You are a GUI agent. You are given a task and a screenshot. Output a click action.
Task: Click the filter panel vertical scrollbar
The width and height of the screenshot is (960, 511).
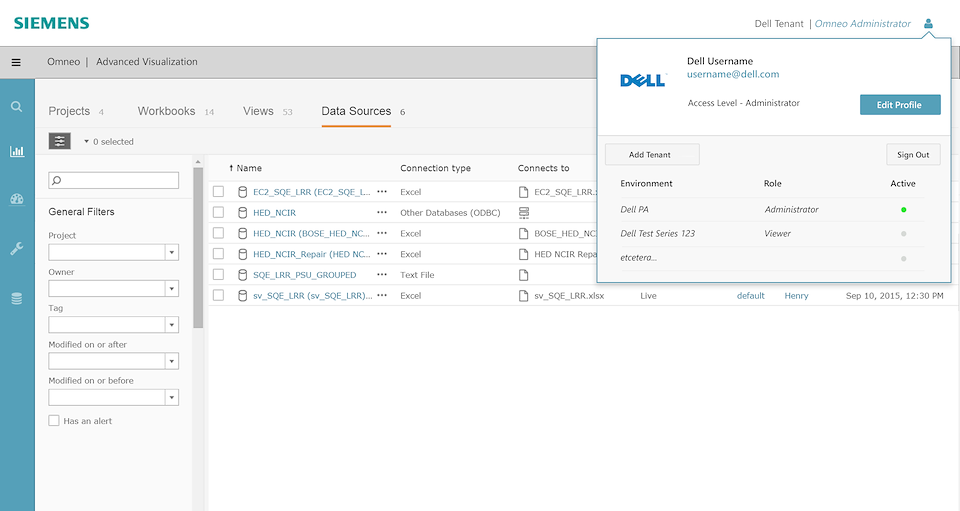click(x=198, y=248)
